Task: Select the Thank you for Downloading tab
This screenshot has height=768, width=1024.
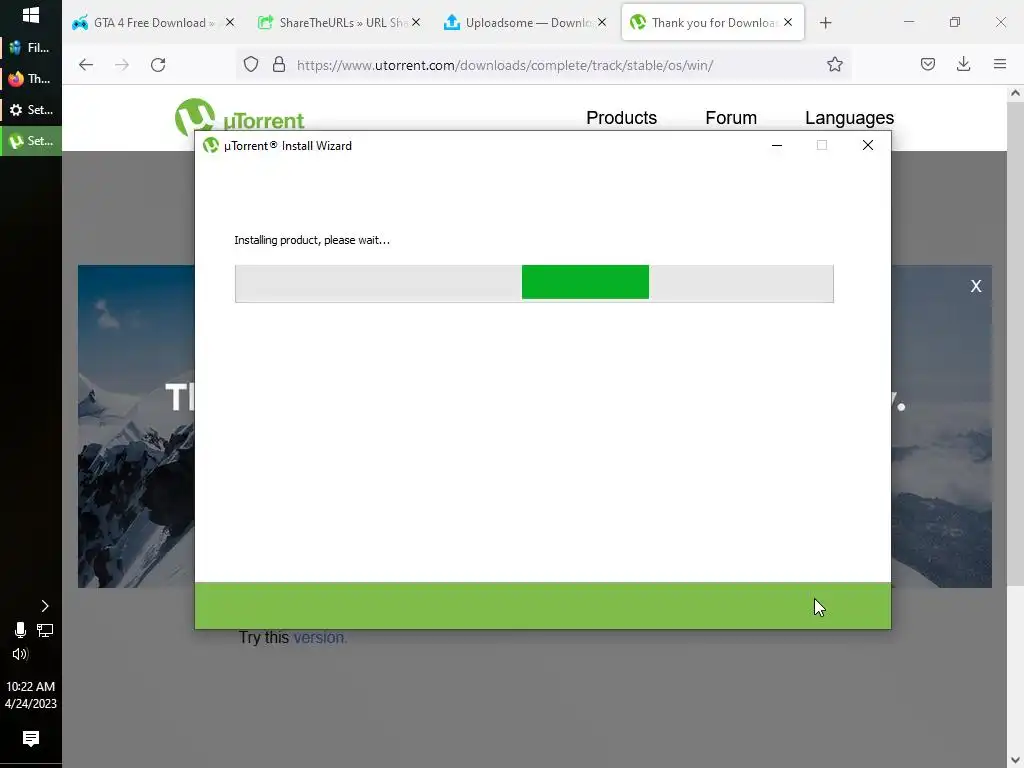Action: [x=712, y=23]
